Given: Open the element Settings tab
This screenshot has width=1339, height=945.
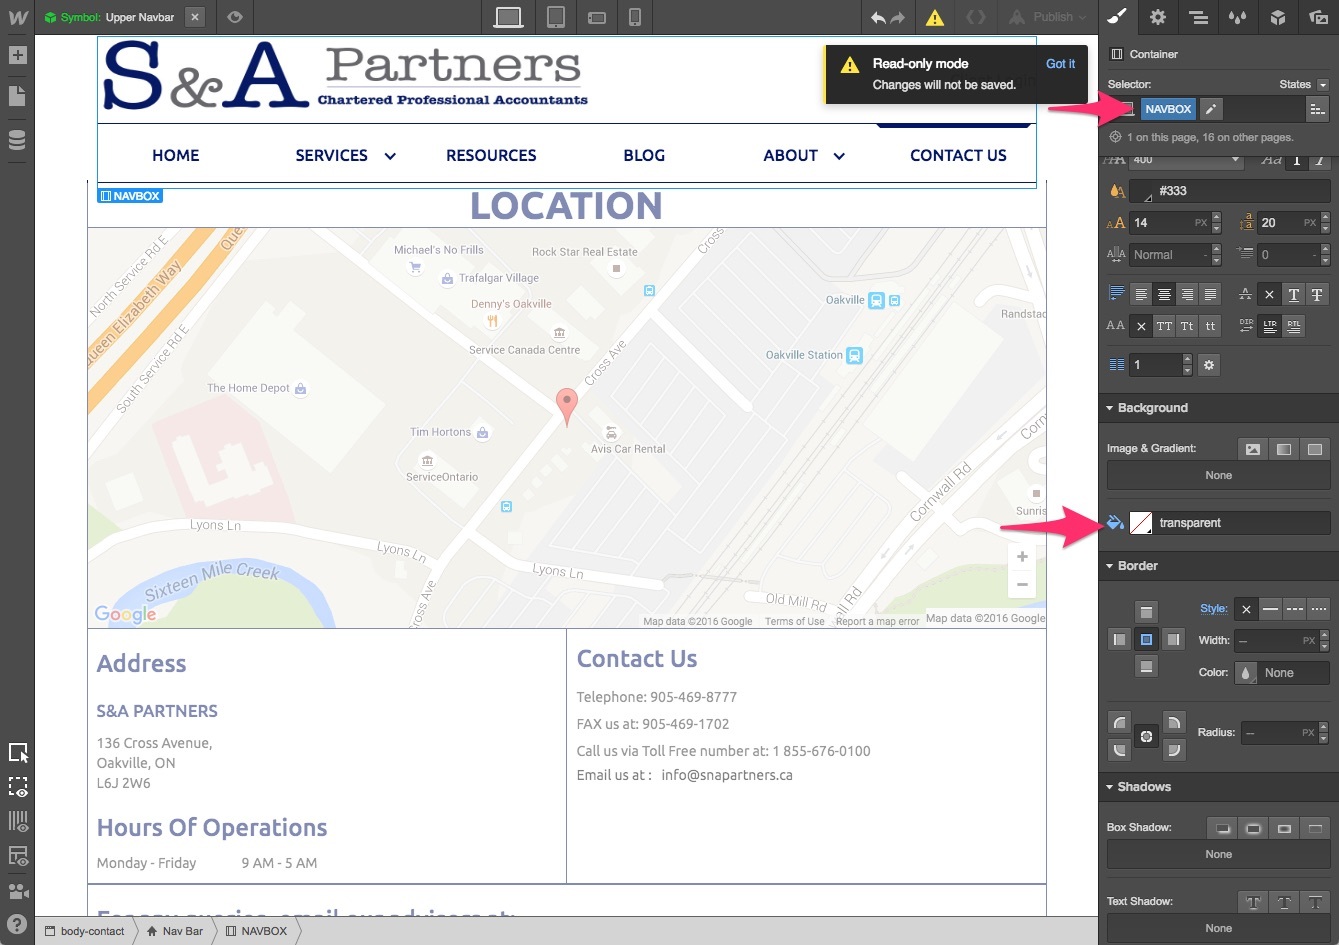Looking at the screenshot, I should pyautogui.click(x=1158, y=17).
